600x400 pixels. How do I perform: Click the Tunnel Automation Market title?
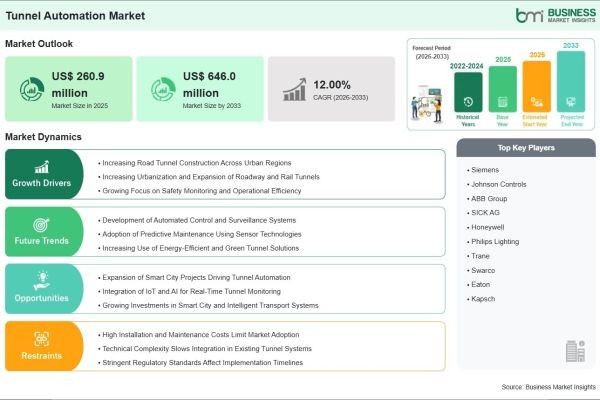[x=75, y=16]
